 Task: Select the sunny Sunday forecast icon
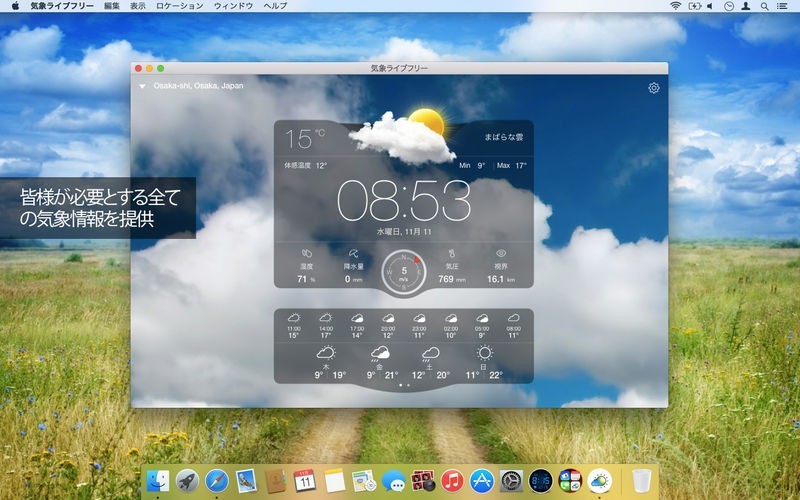click(x=484, y=353)
